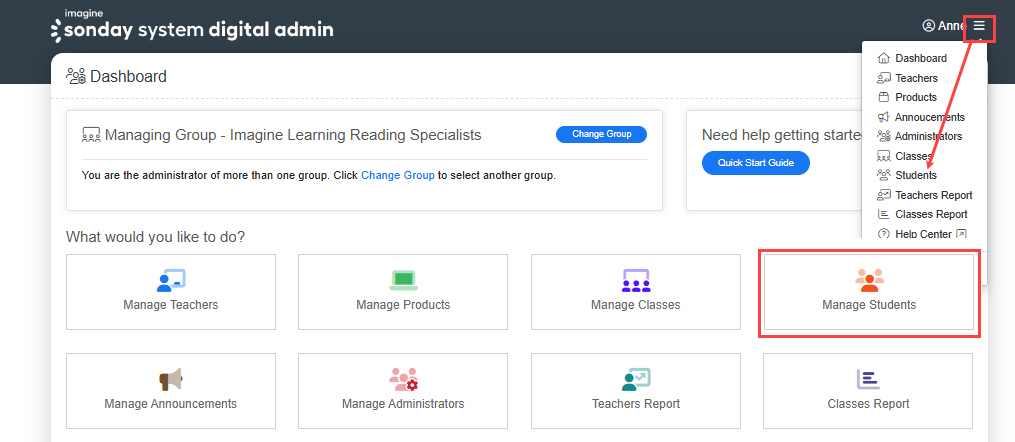Viewport: 1015px width, 442px height.
Task: Open the Manage Products card
Action: coord(403,292)
